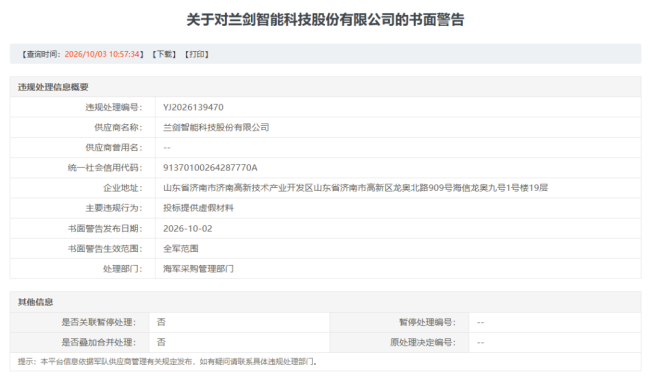
Task: Click the 供应商曾用名 label
Action: [114, 148]
